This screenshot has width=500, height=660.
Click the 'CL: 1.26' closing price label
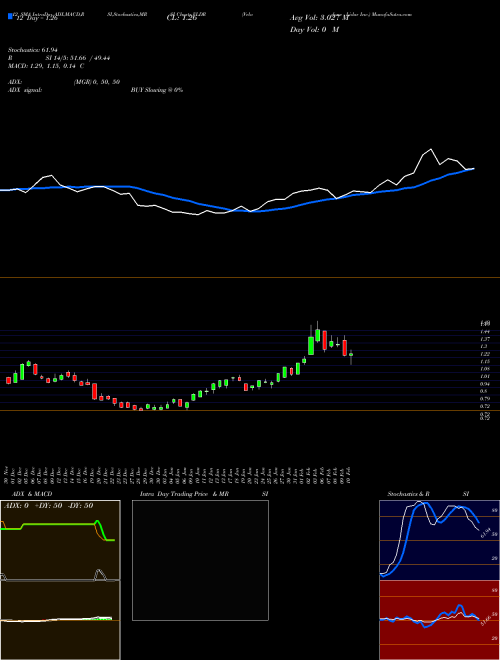181,18
